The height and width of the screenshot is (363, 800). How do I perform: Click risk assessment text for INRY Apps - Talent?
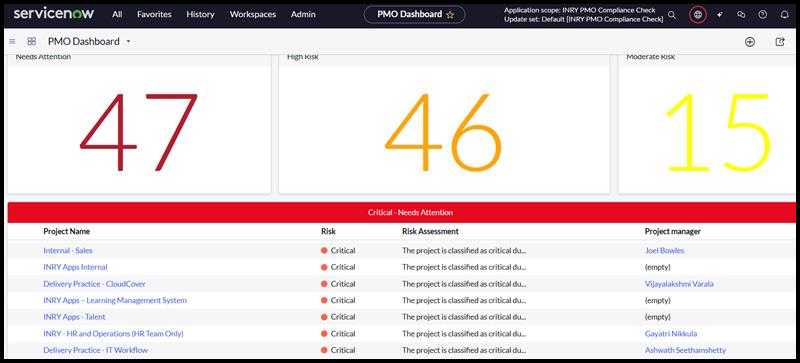464,317
